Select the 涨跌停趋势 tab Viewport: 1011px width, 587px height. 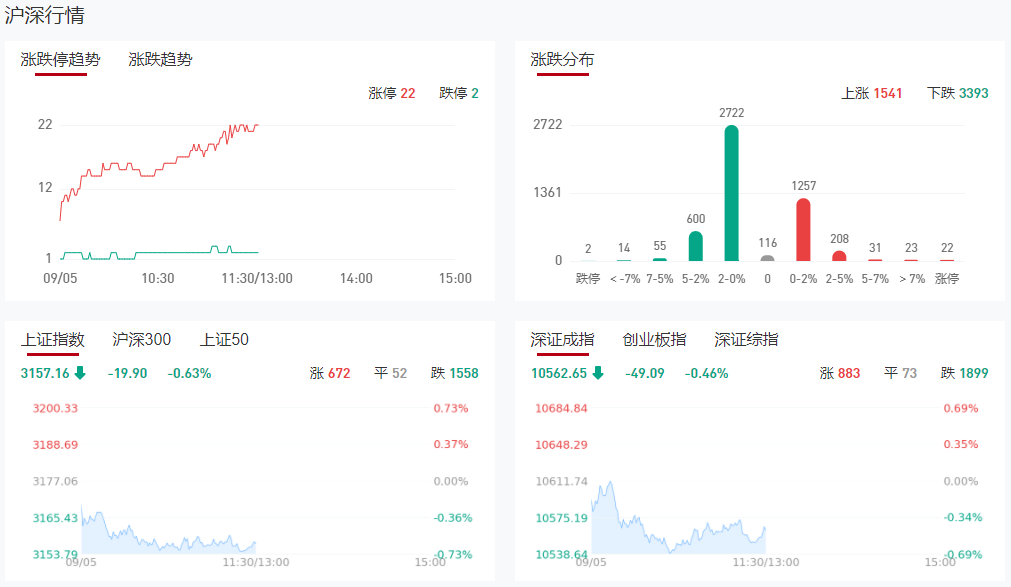[x=60, y=59]
